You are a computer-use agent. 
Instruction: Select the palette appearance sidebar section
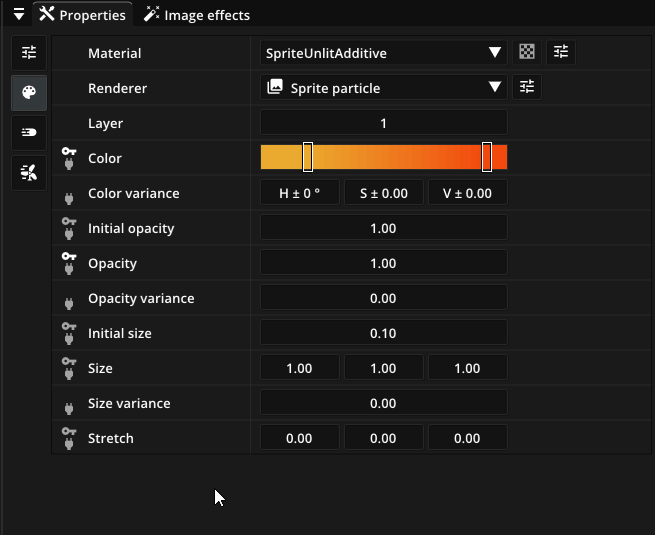click(x=29, y=92)
